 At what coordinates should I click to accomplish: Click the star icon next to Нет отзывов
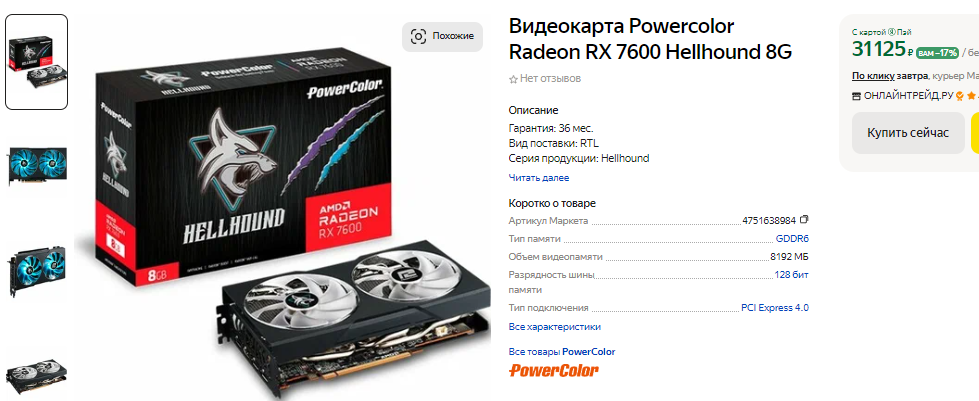pyautogui.click(x=513, y=79)
